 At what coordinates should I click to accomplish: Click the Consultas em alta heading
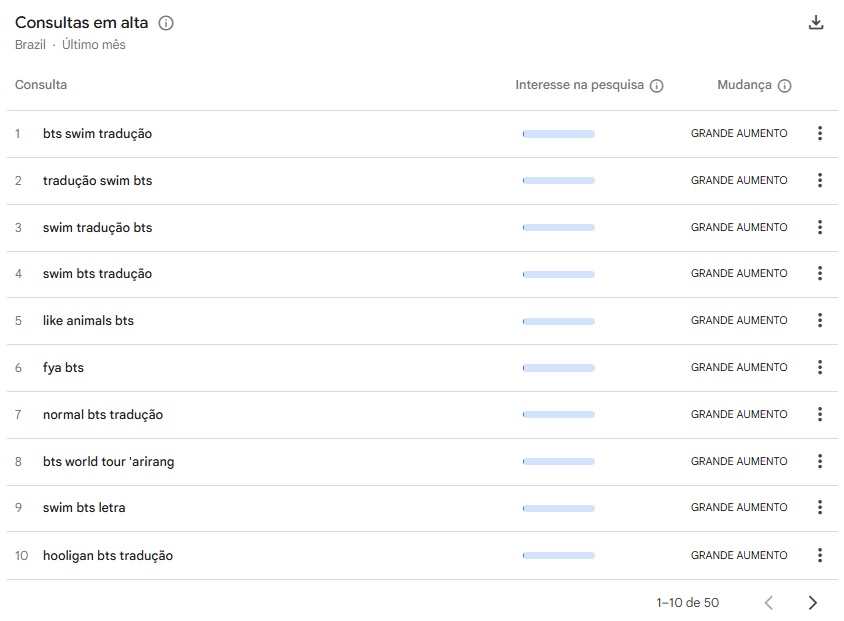pos(81,23)
